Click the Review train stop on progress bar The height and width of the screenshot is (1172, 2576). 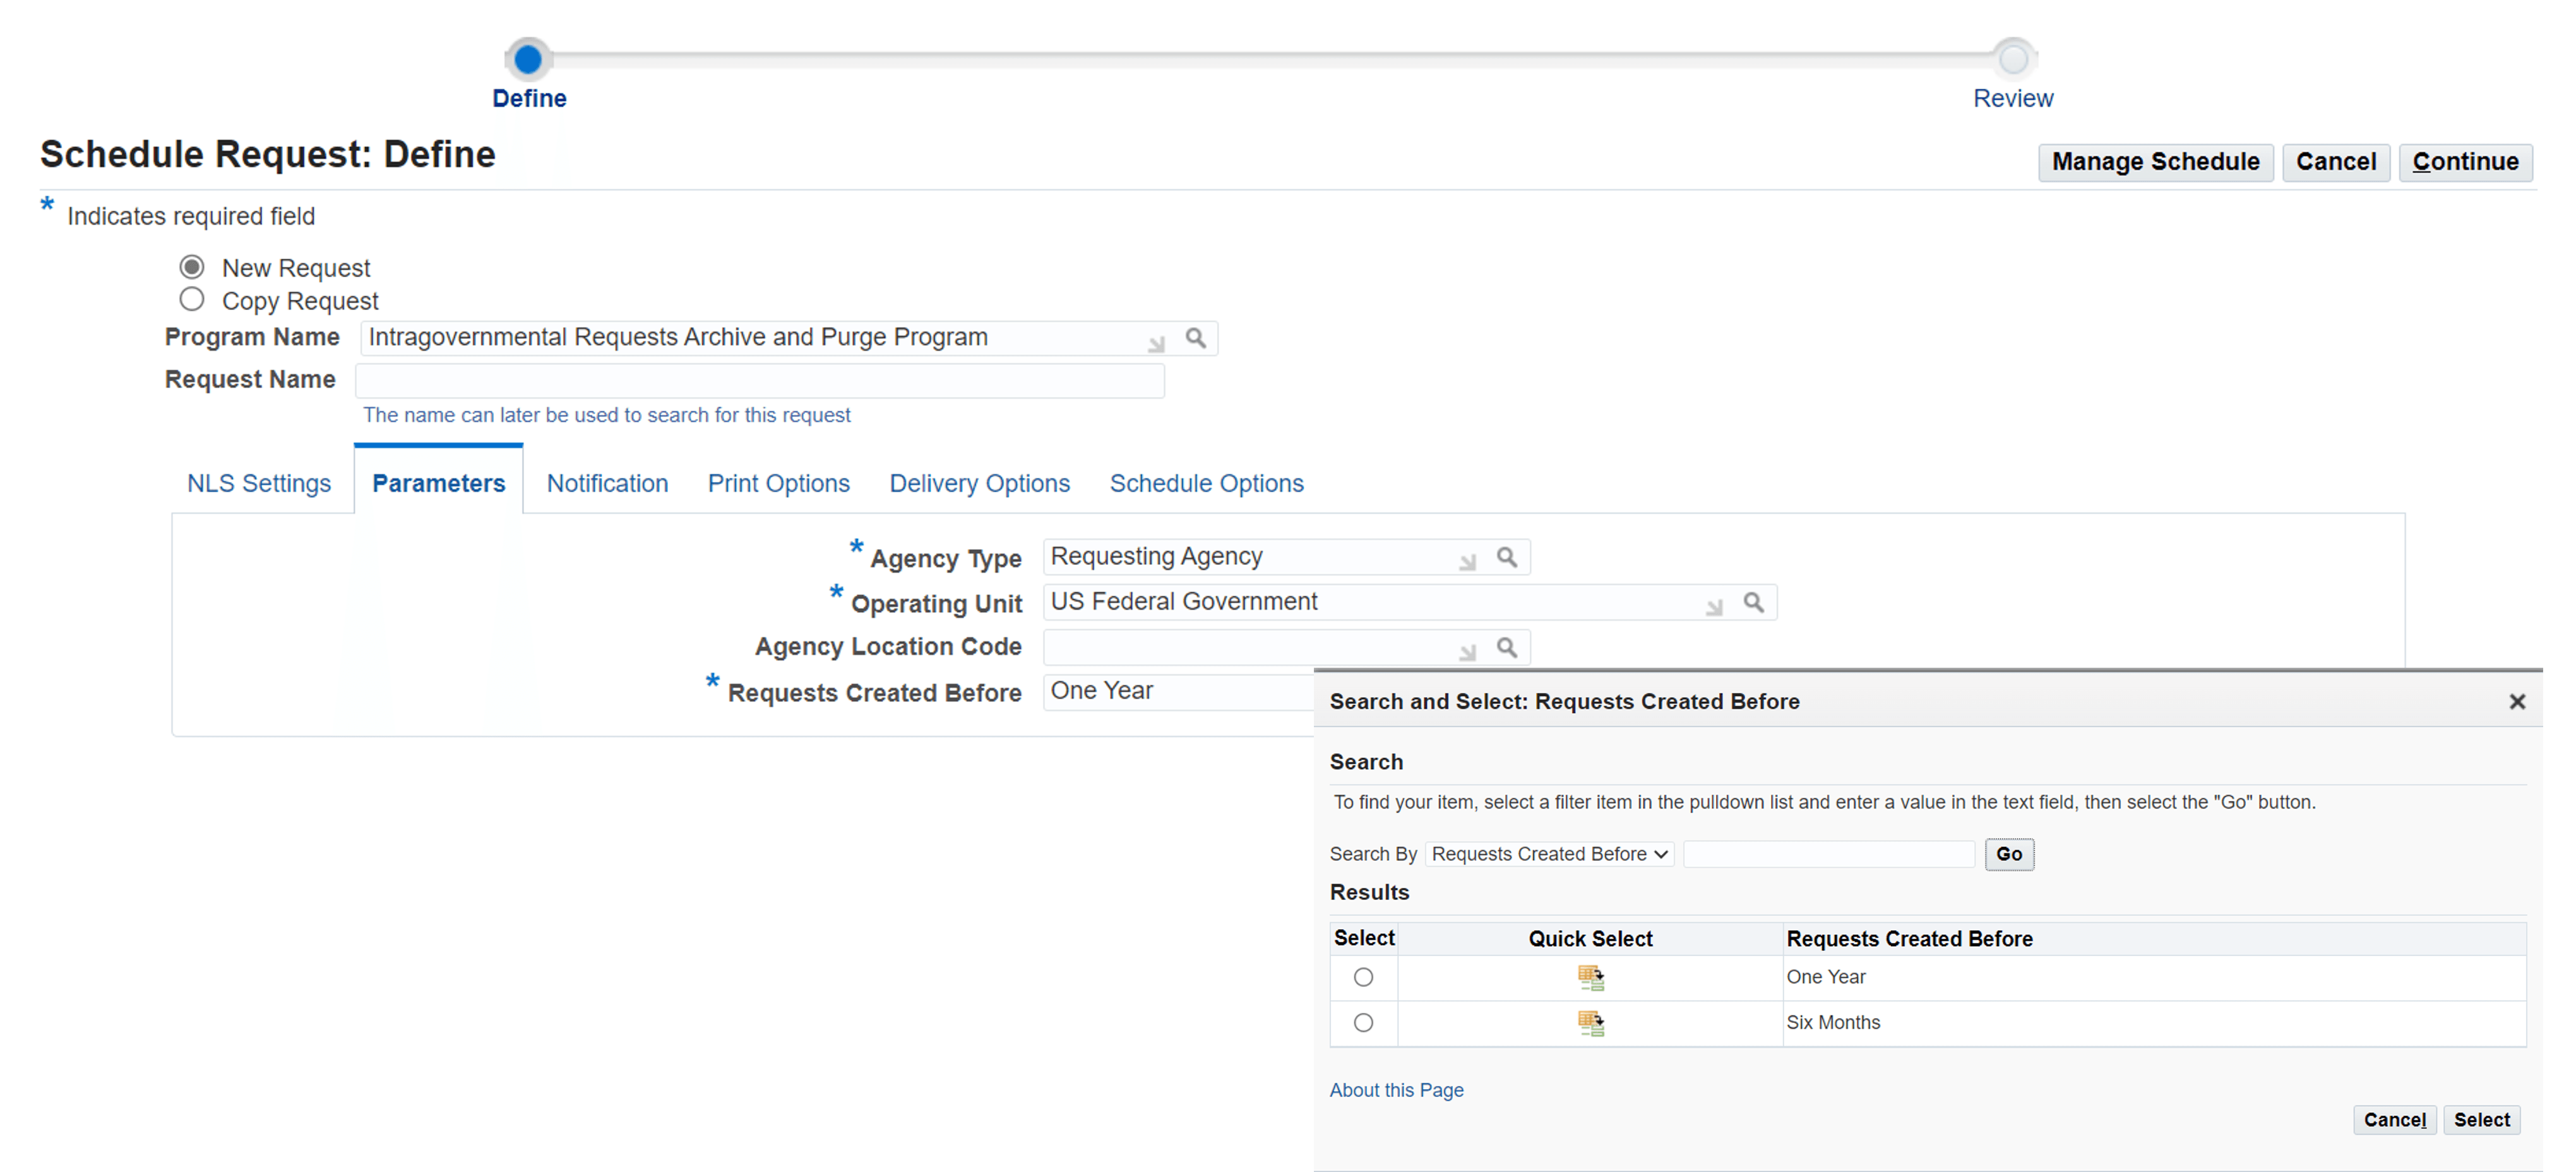[x=2013, y=58]
